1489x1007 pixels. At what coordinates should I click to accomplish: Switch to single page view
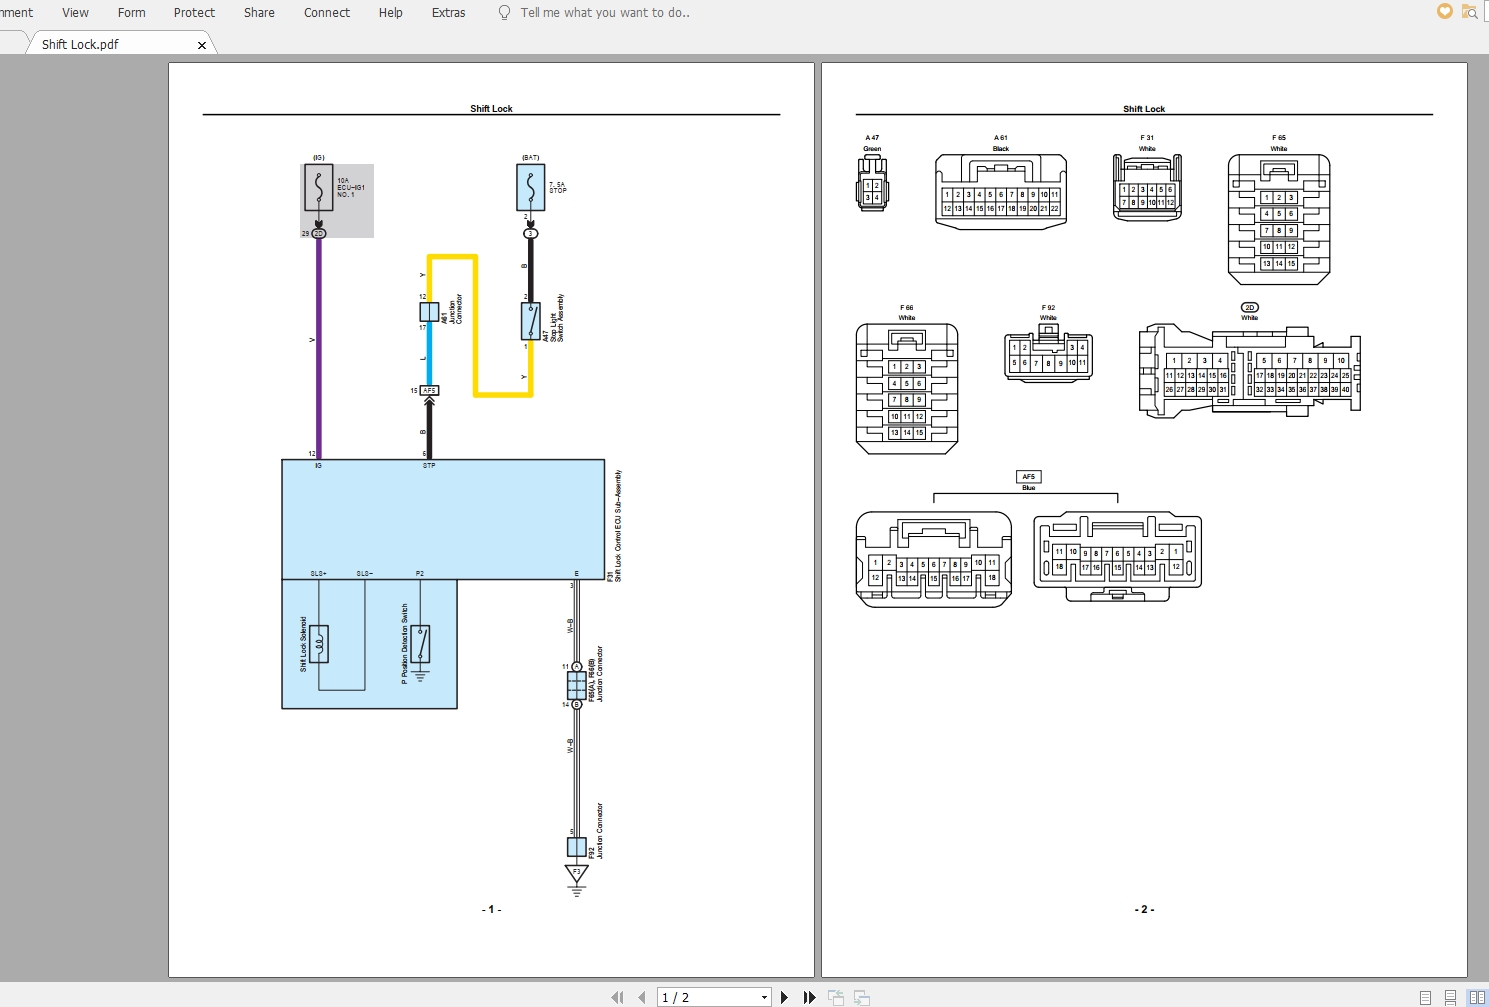click(x=1426, y=997)
